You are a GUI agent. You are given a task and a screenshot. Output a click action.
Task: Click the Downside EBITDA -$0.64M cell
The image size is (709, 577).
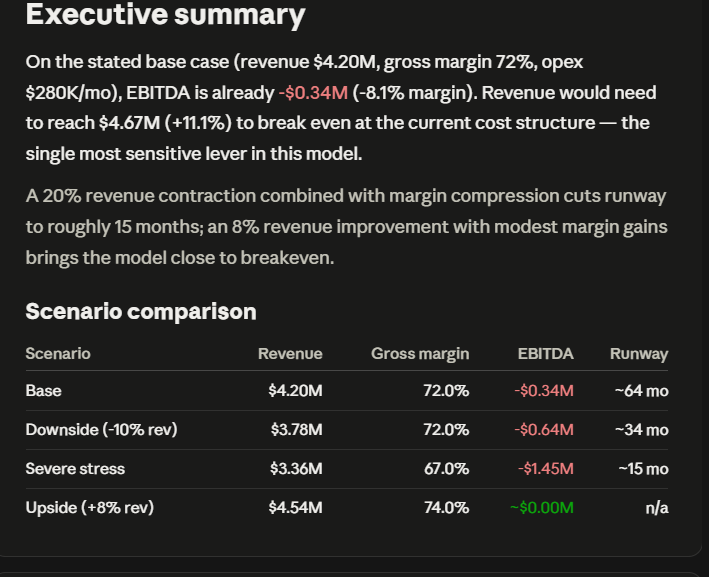(544, 430)
